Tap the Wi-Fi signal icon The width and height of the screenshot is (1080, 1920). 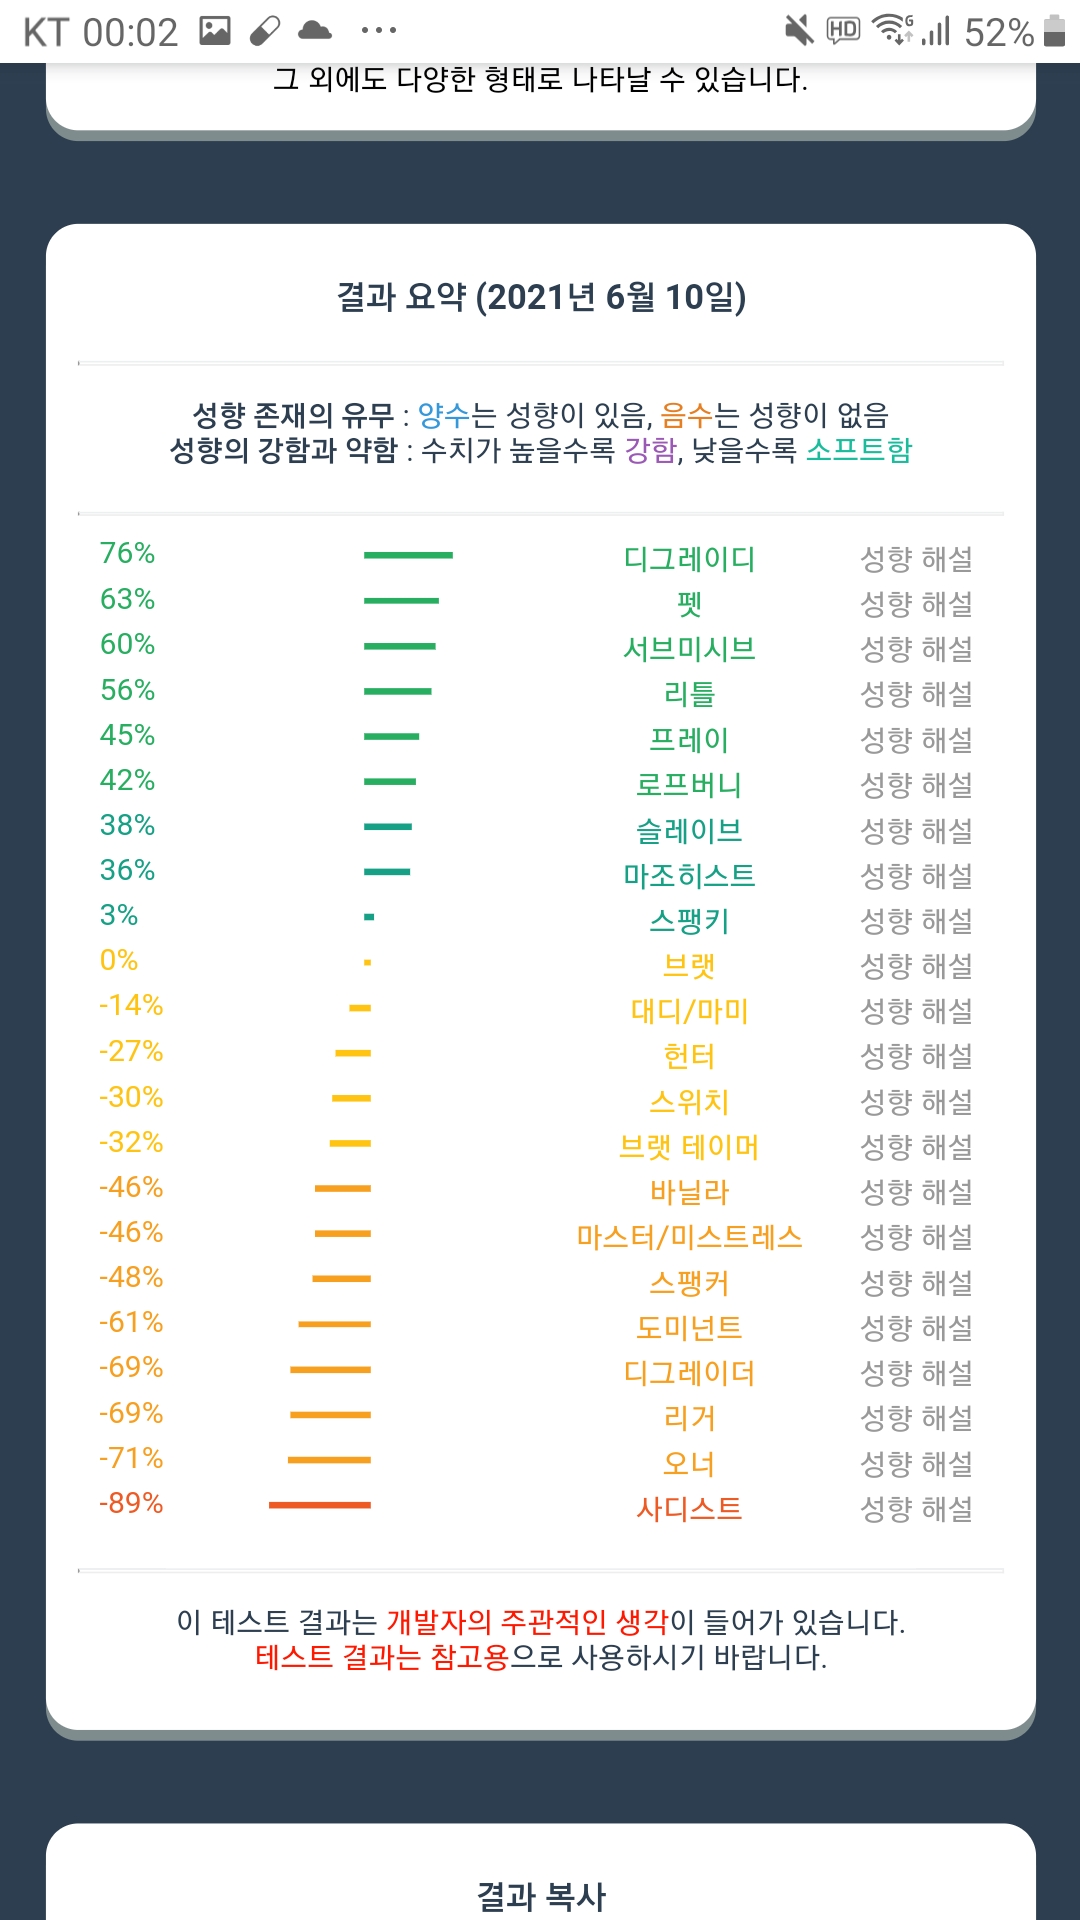[x=892, y=31]
